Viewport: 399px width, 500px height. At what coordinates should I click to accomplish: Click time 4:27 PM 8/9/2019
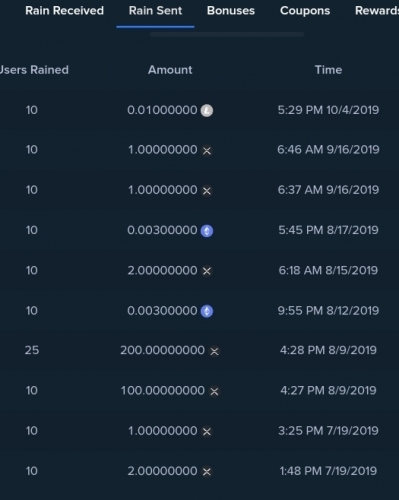pyautogui.click(x=328, y=391)
